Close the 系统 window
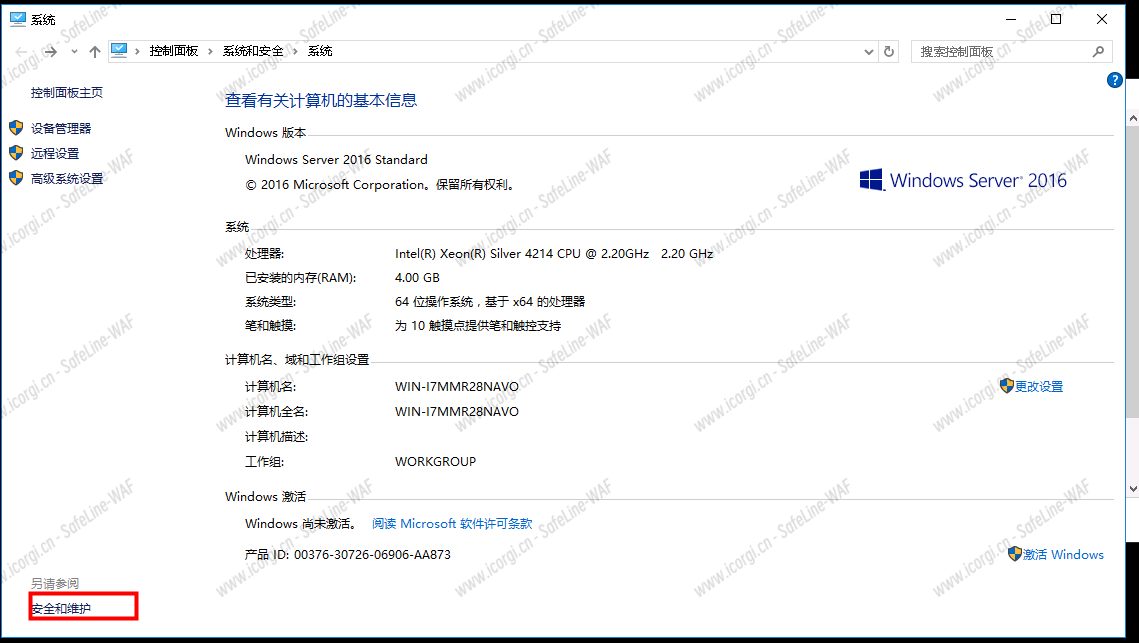Viewport: 1139px width, 643px height. (1101, 20)
